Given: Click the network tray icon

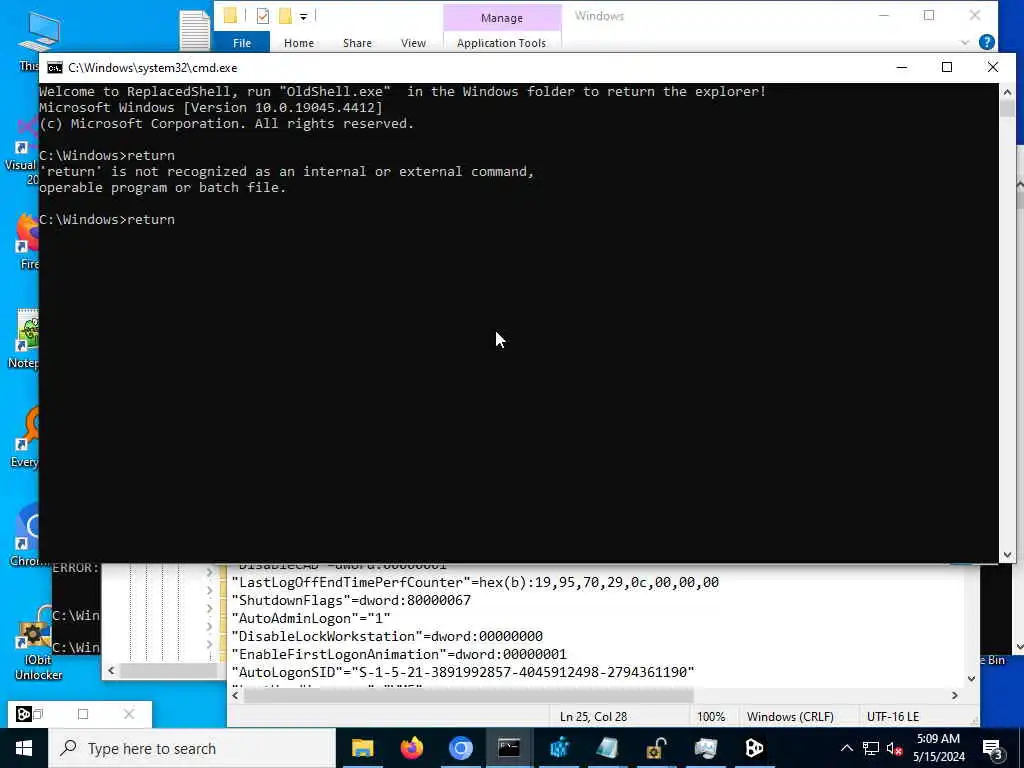Looking at the screenshot, I should point(871,748).
